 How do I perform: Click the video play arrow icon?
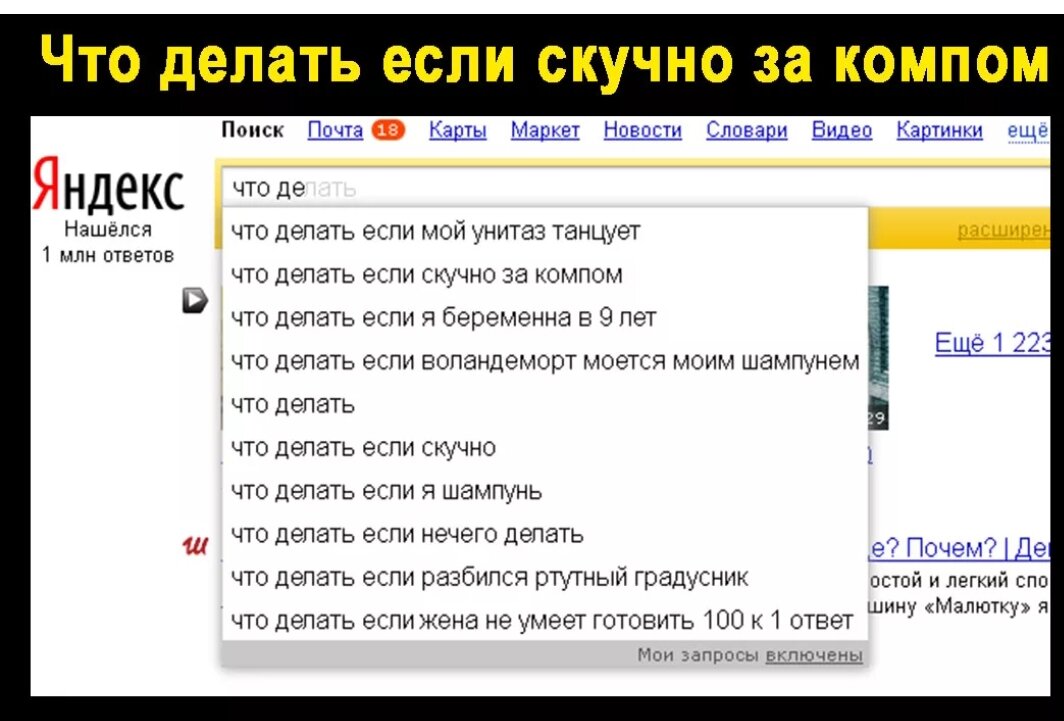click(195, 300)
